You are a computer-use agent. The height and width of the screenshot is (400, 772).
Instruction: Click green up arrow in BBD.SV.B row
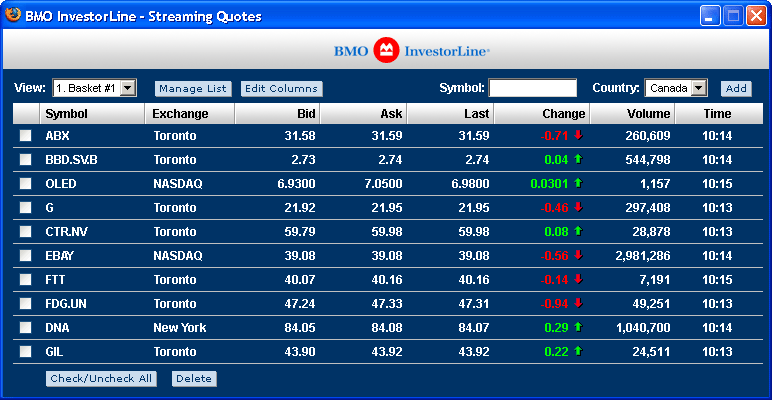pyautogui.click(x=579, y=160)
